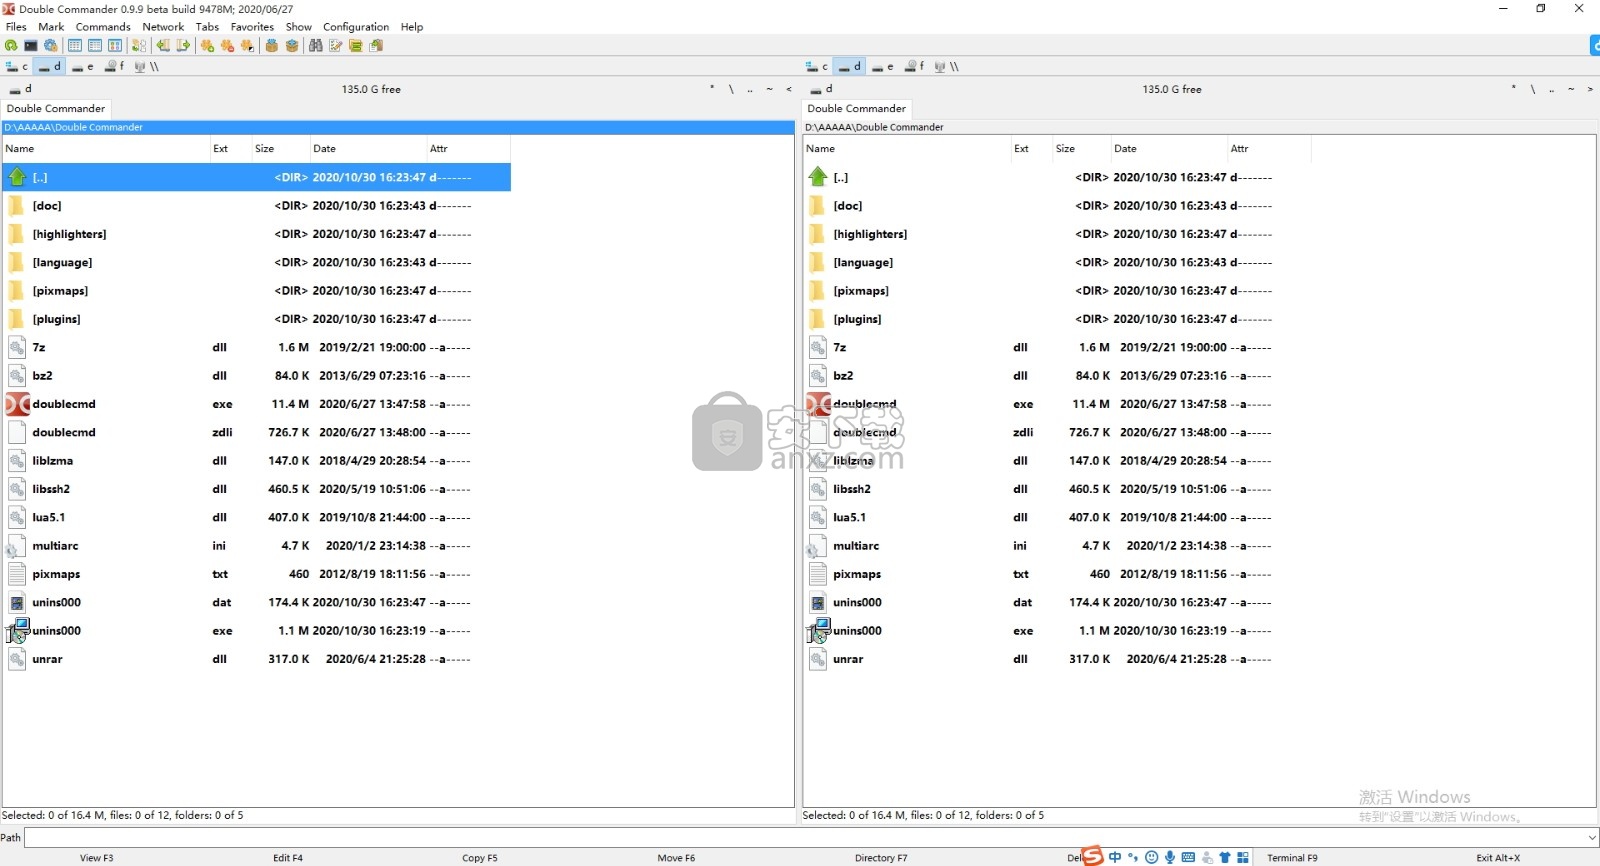Screen dimensions: 1600x866
Task: Click the View F3 button
Action: coord(97,858)
